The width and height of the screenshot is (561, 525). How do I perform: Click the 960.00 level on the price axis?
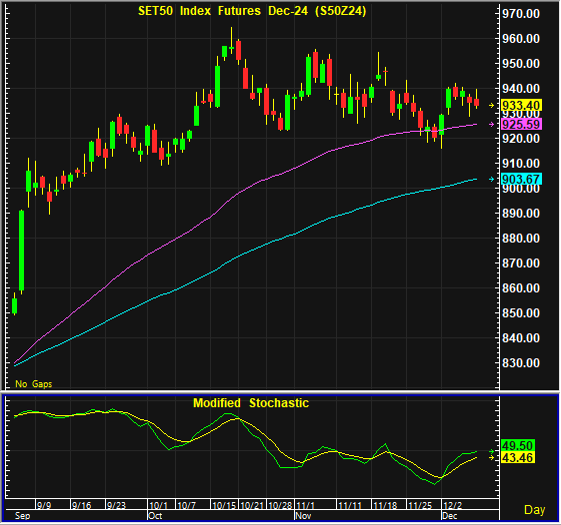pos(521,39)
